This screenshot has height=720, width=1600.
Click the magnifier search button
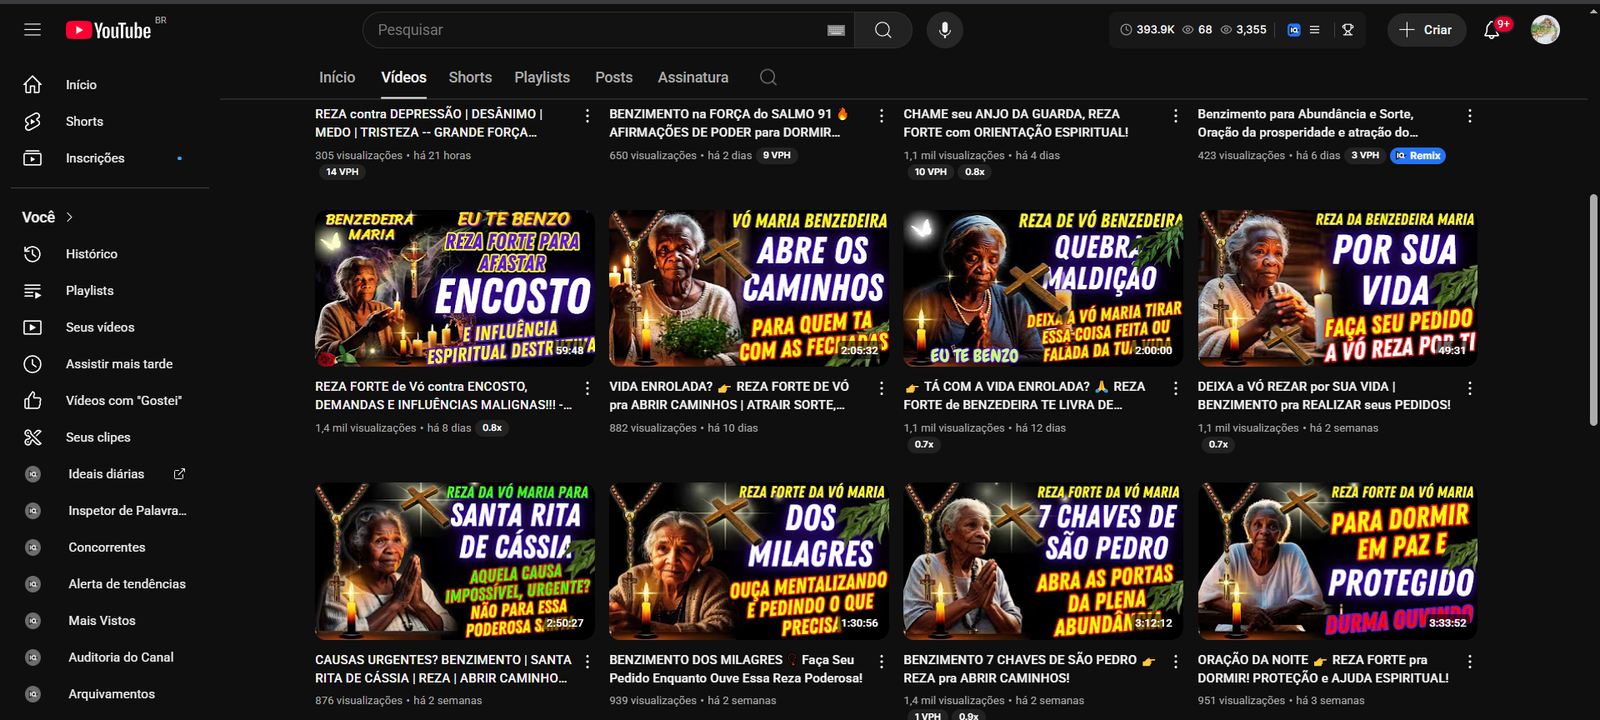coord(883,30)
